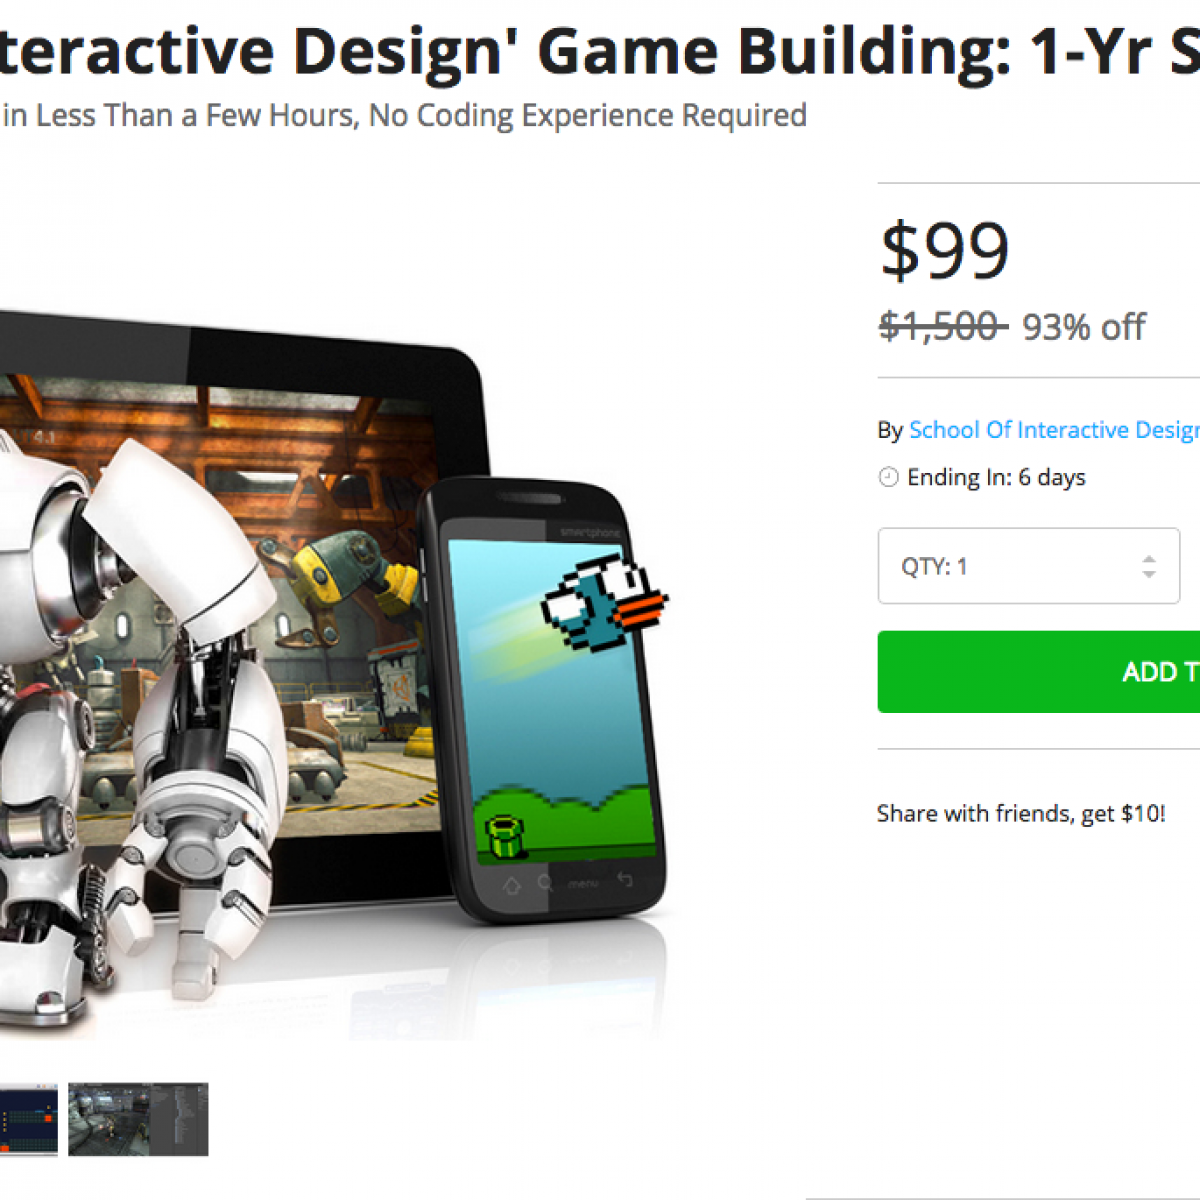Tap the magnifier search icon on the smartphone
Image resolution: width=1200 pixels, height=1200 pixels.
coord(545,883)
